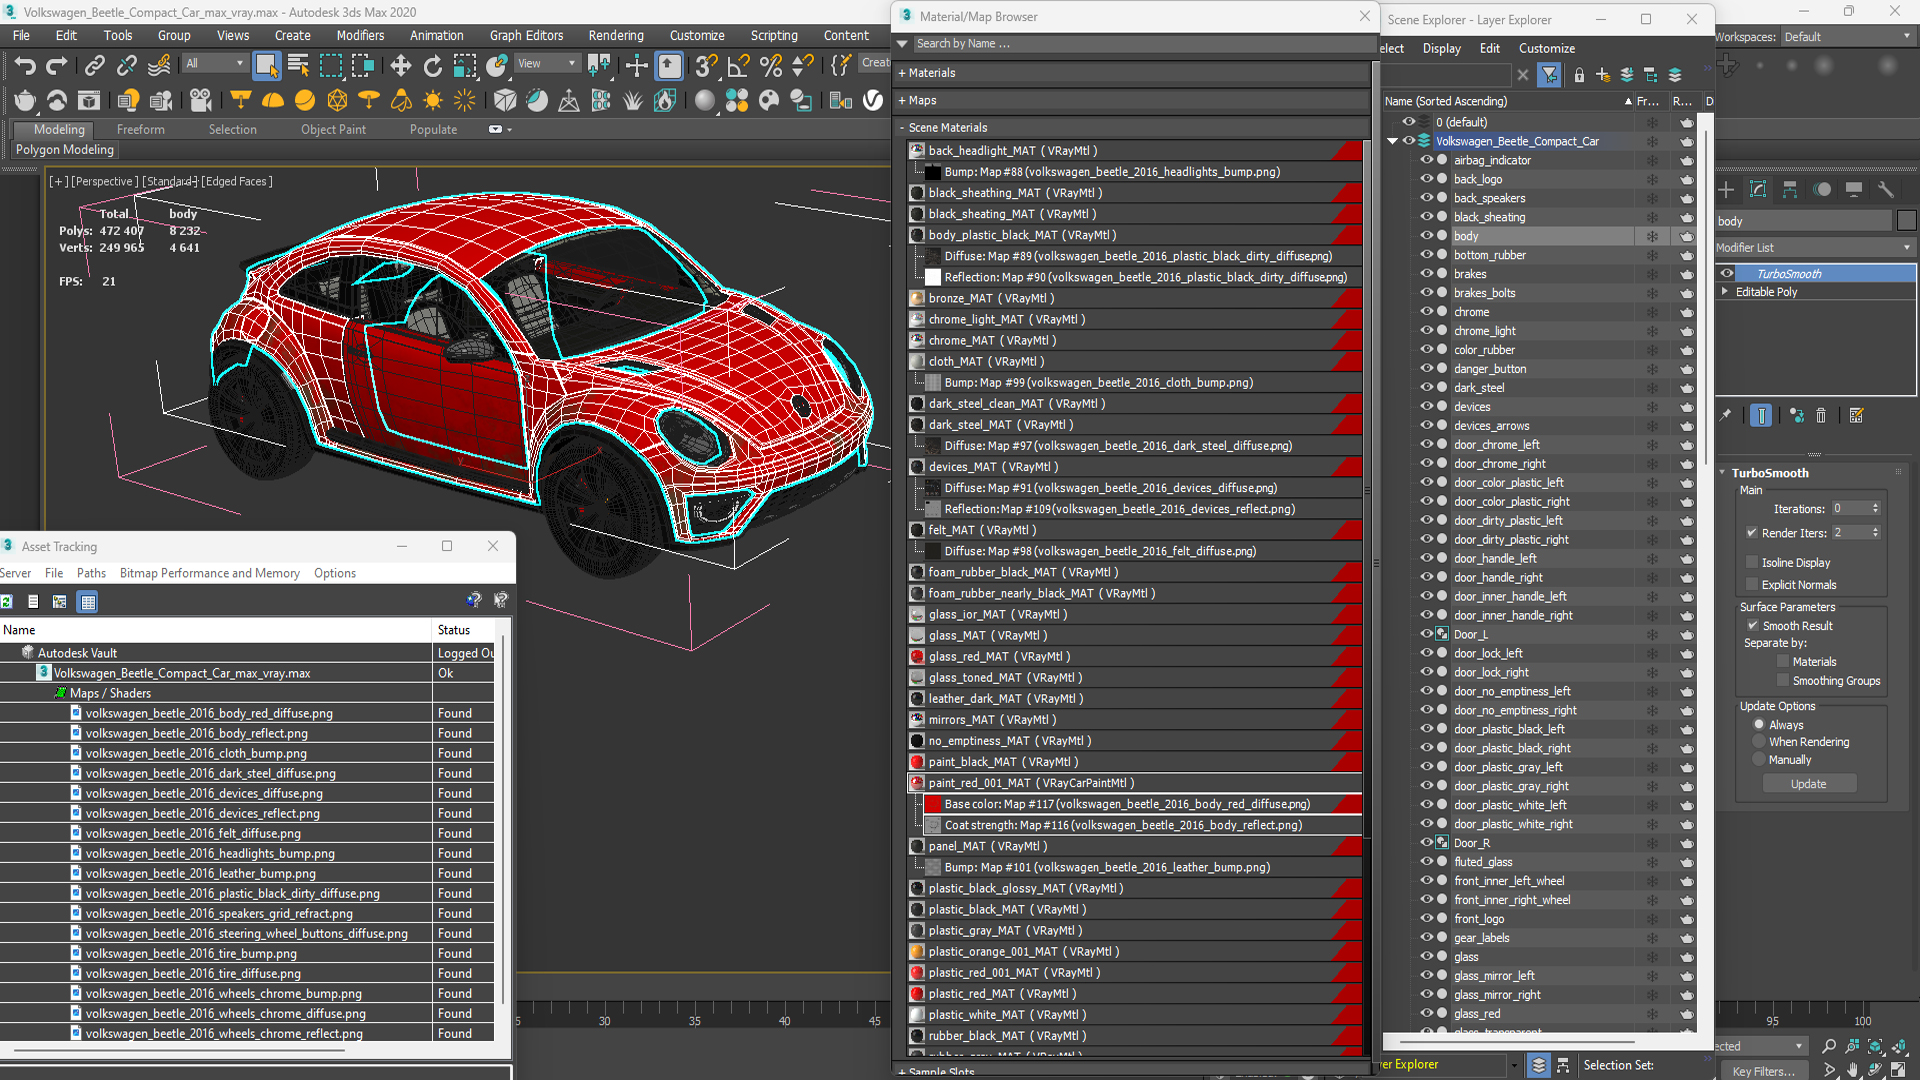Expand the Editable Poly modifier entry
This screenshot has height=1080, width=1920.
click(1725, 292)
